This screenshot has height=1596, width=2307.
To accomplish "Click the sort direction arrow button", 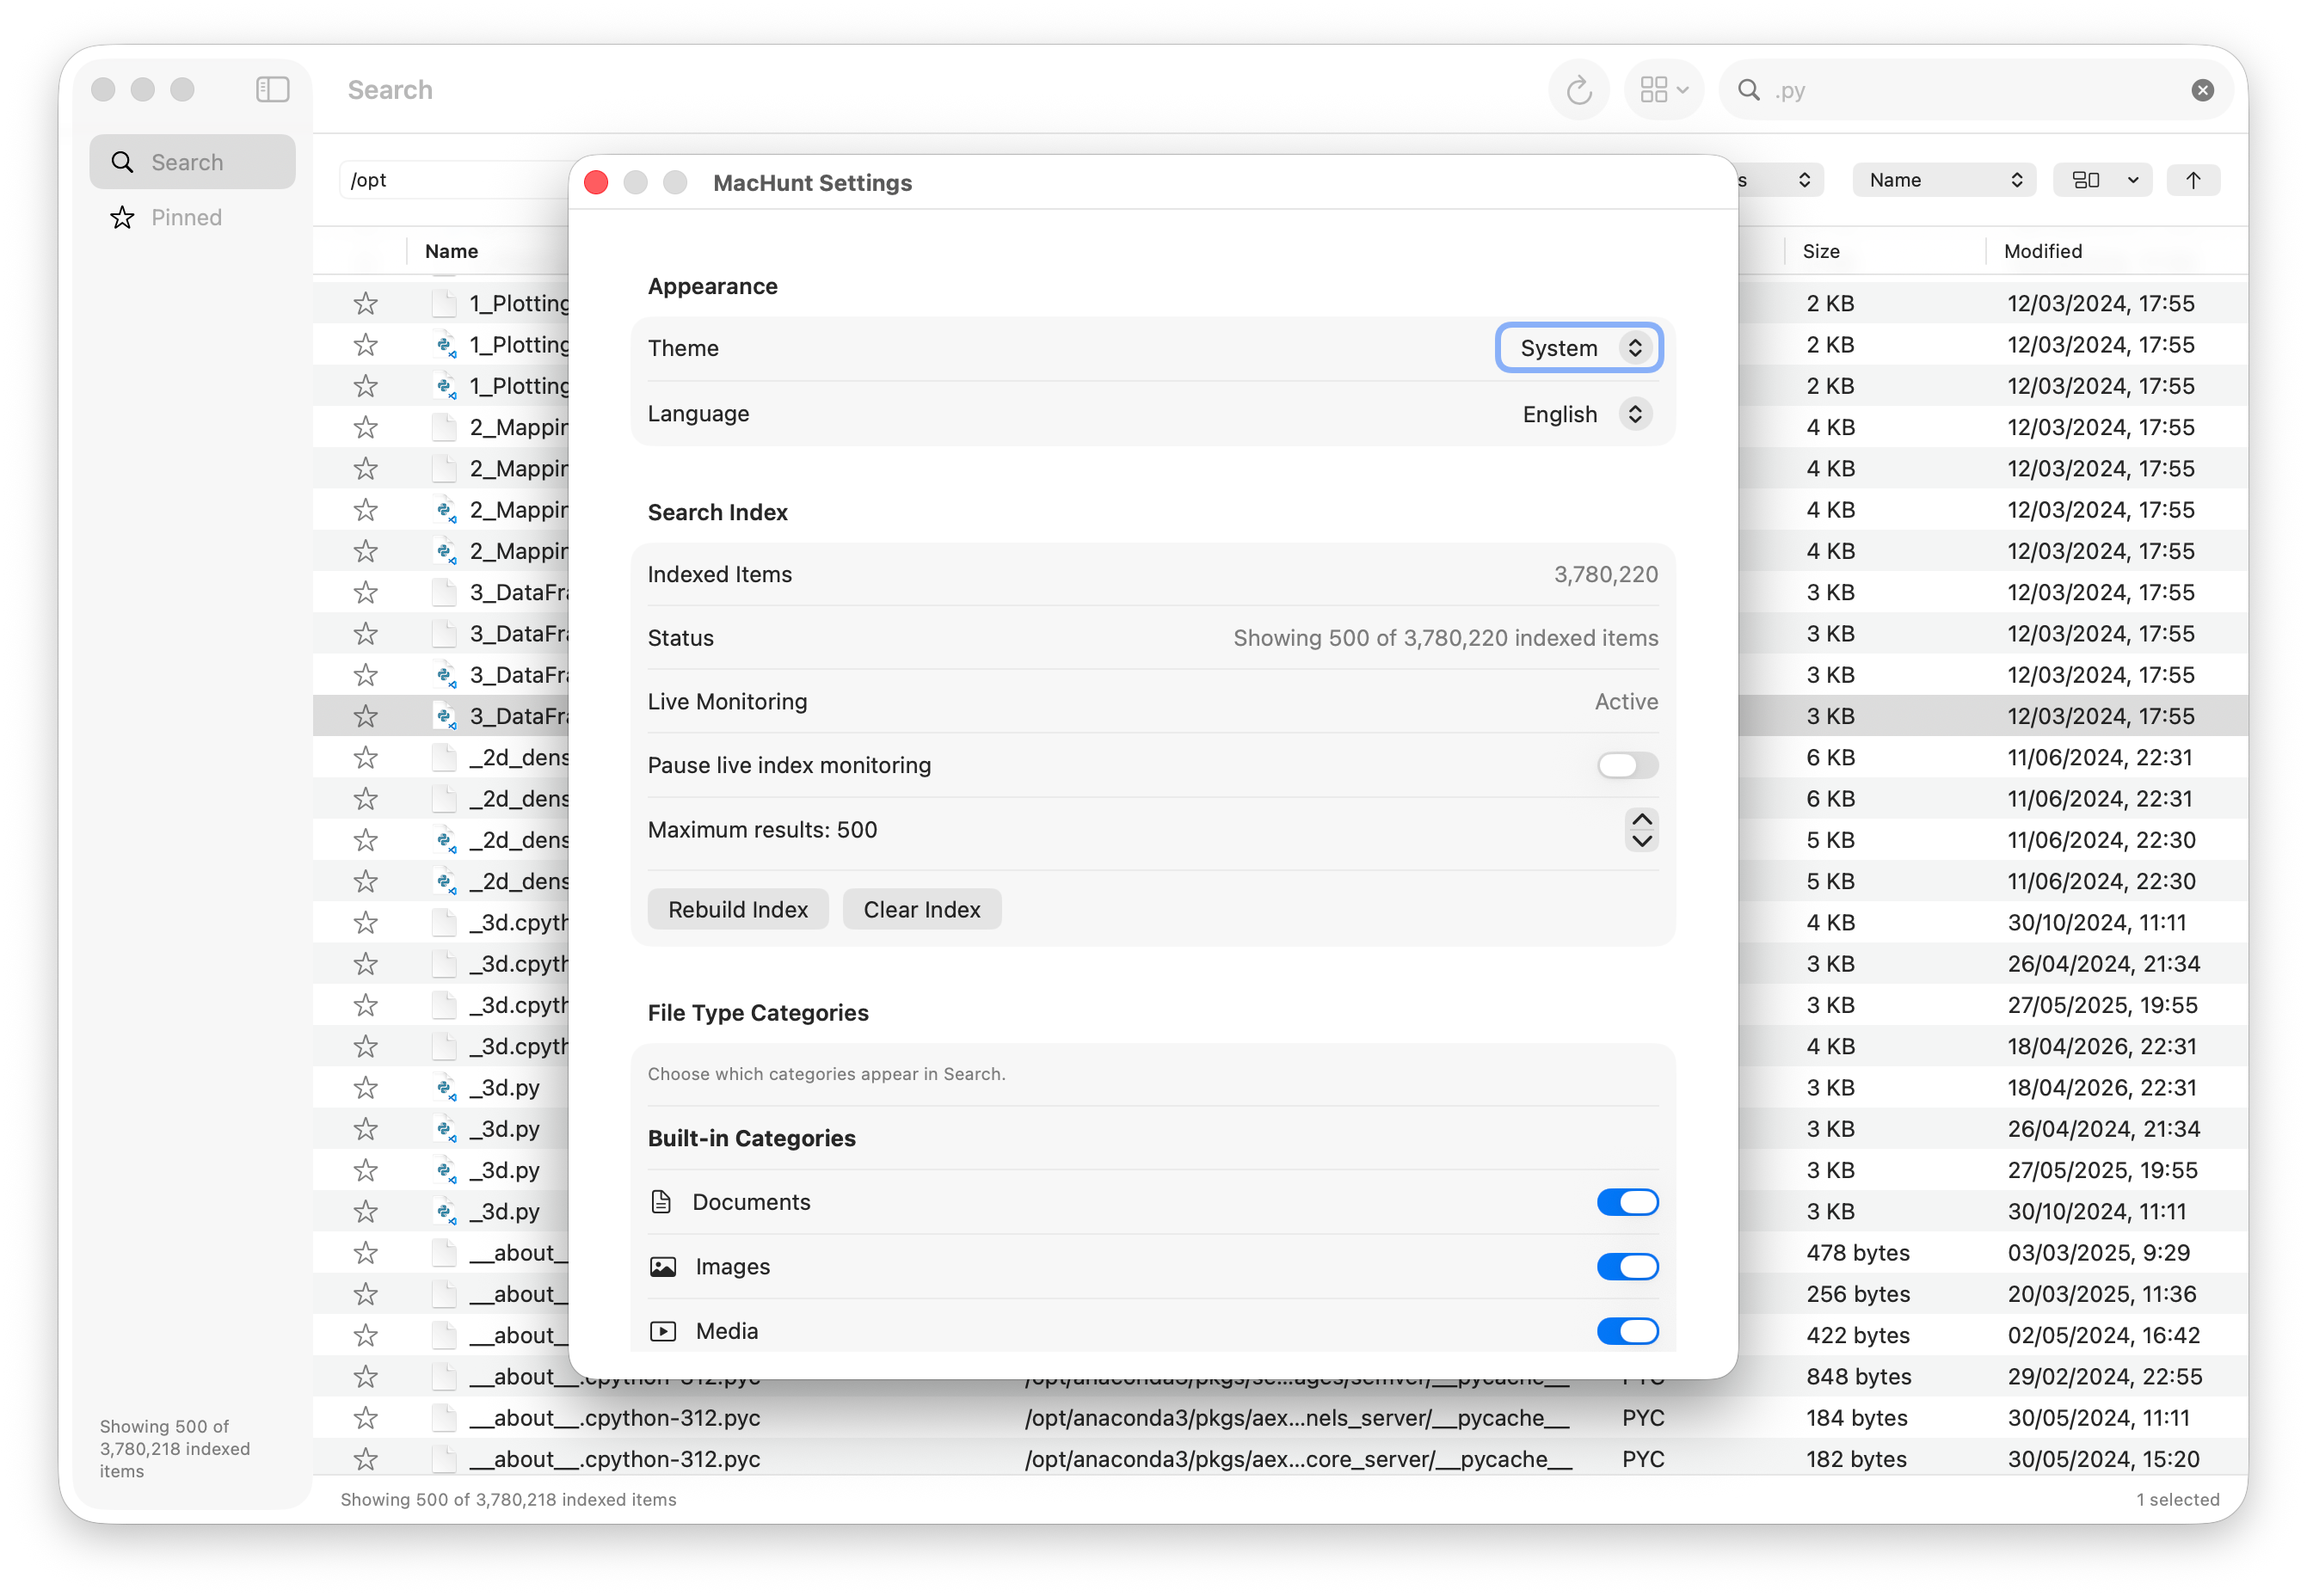I will coord(2193,180).
